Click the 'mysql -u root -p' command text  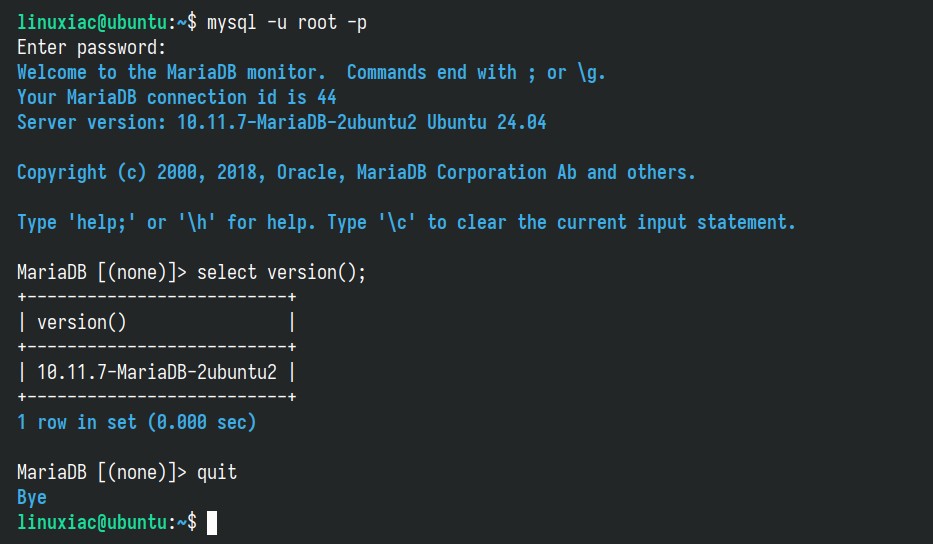287,23
